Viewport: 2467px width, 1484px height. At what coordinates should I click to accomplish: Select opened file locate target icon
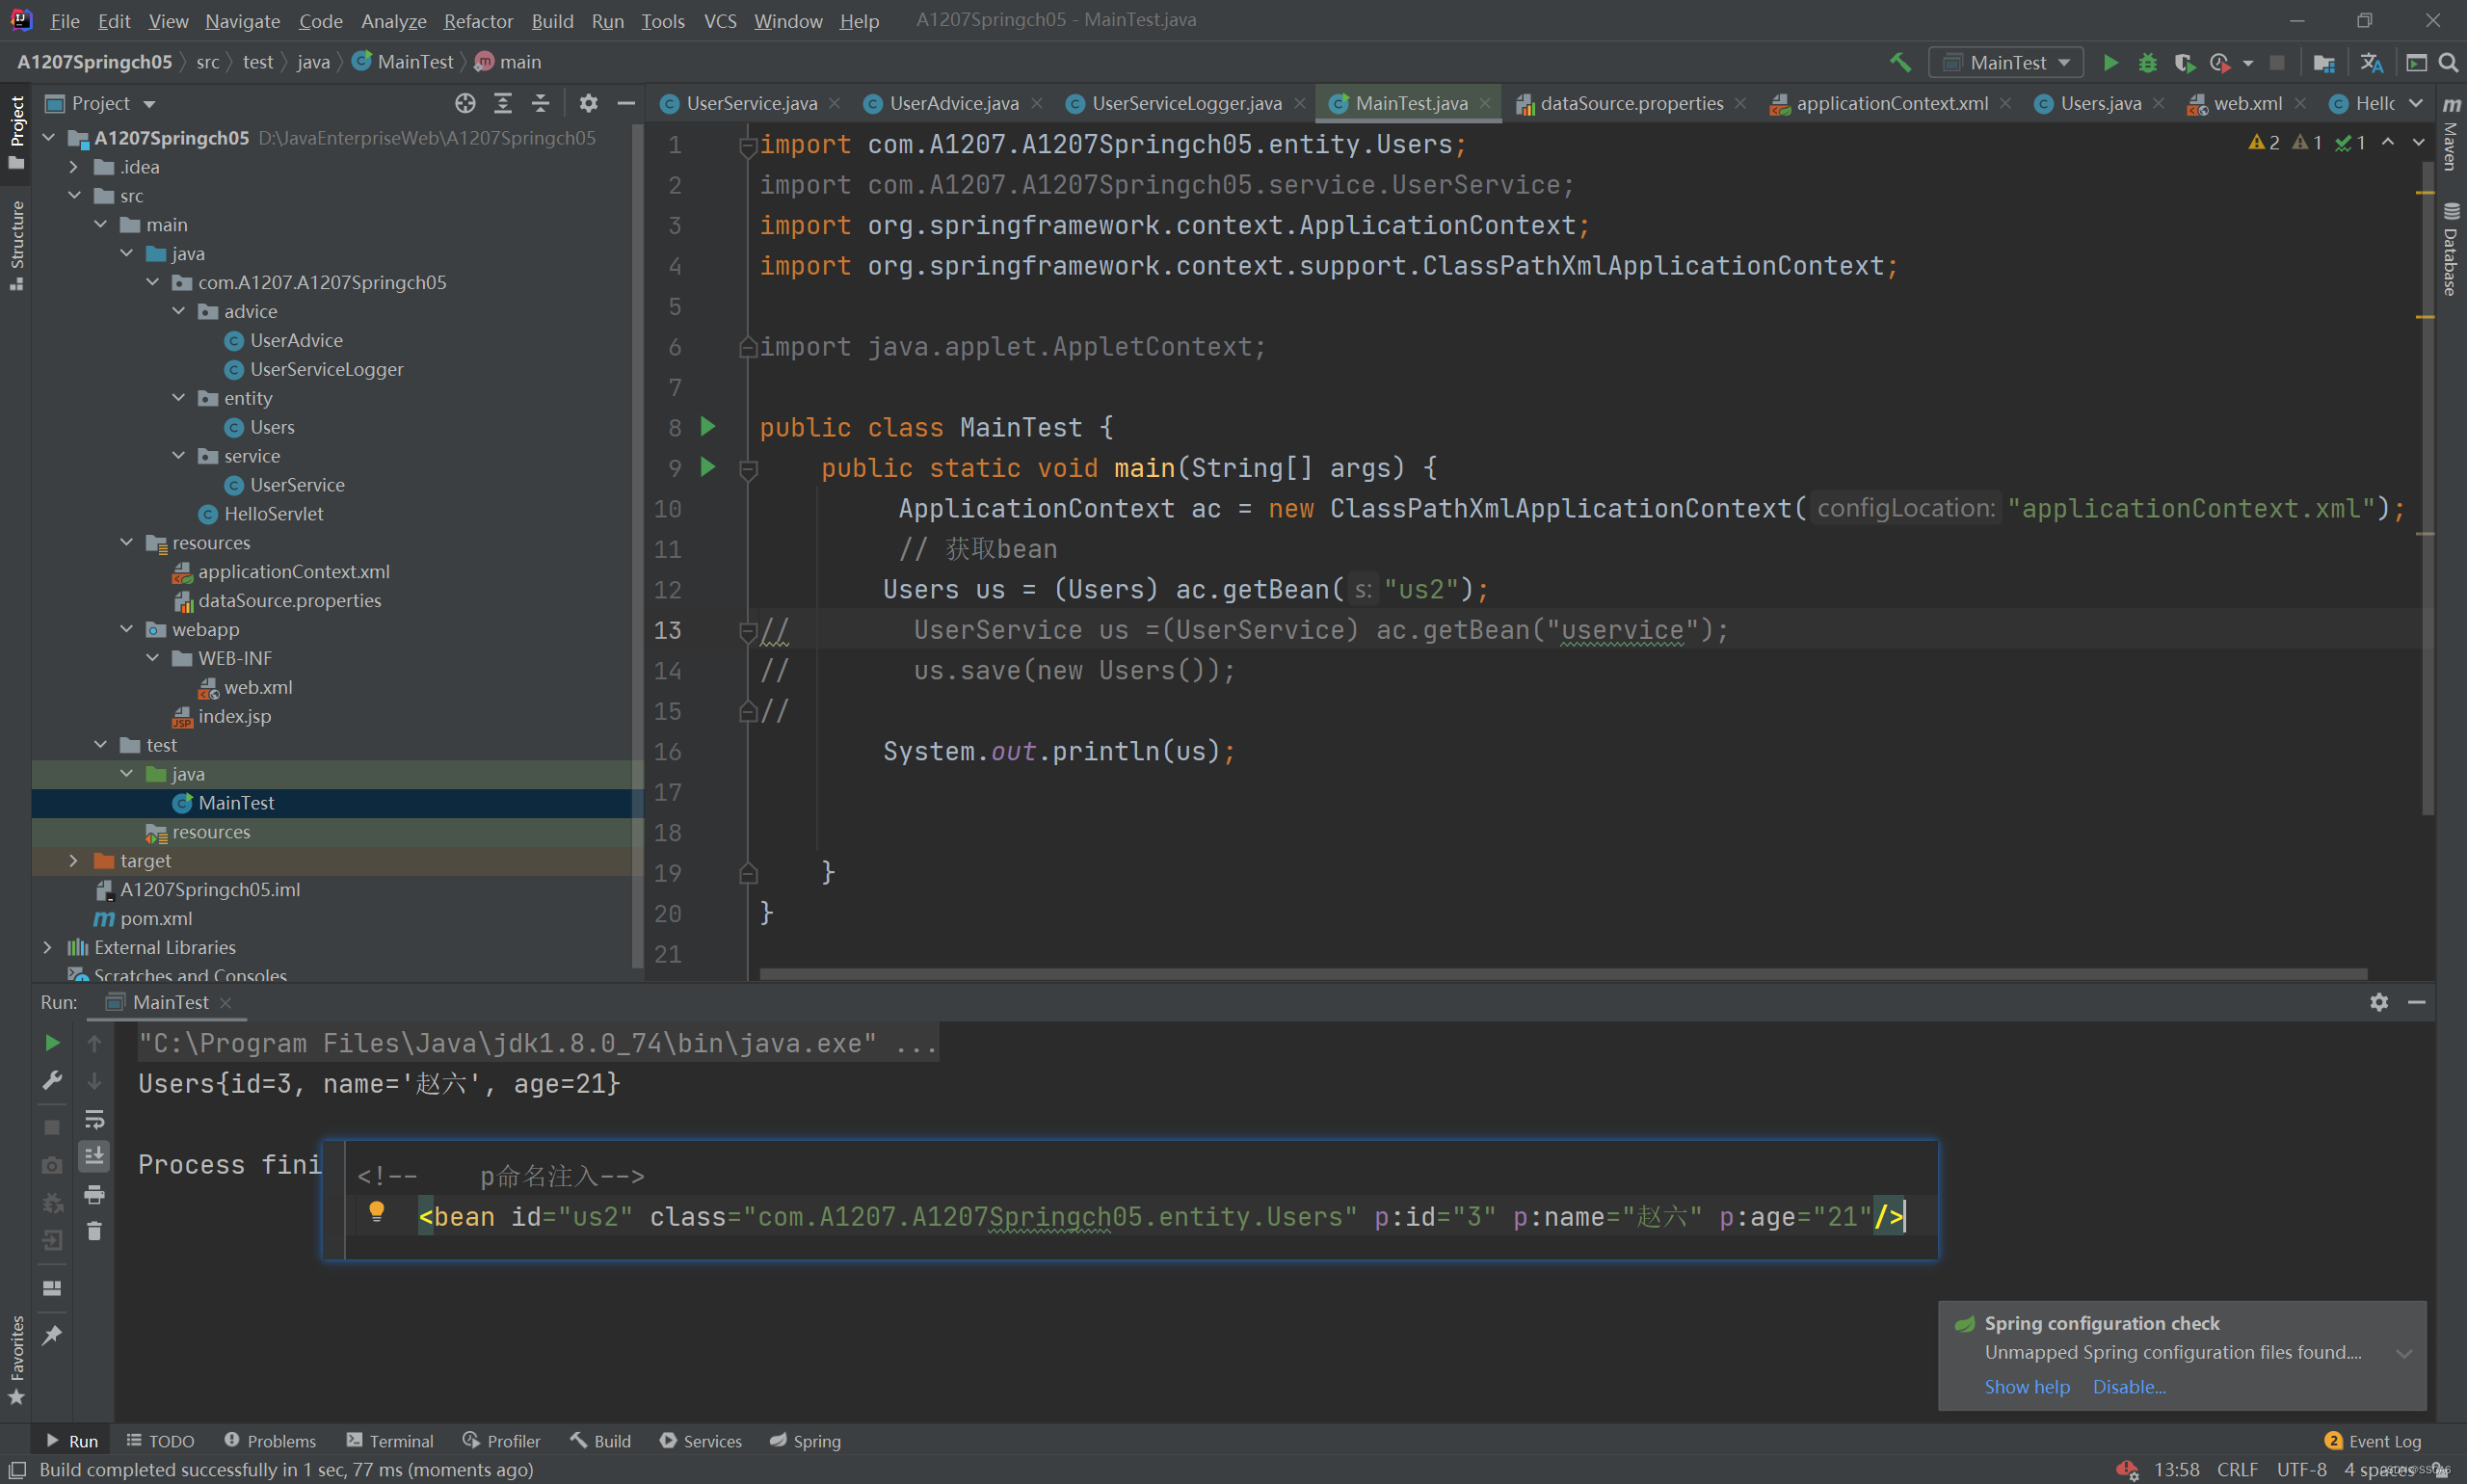coord(465,103)
